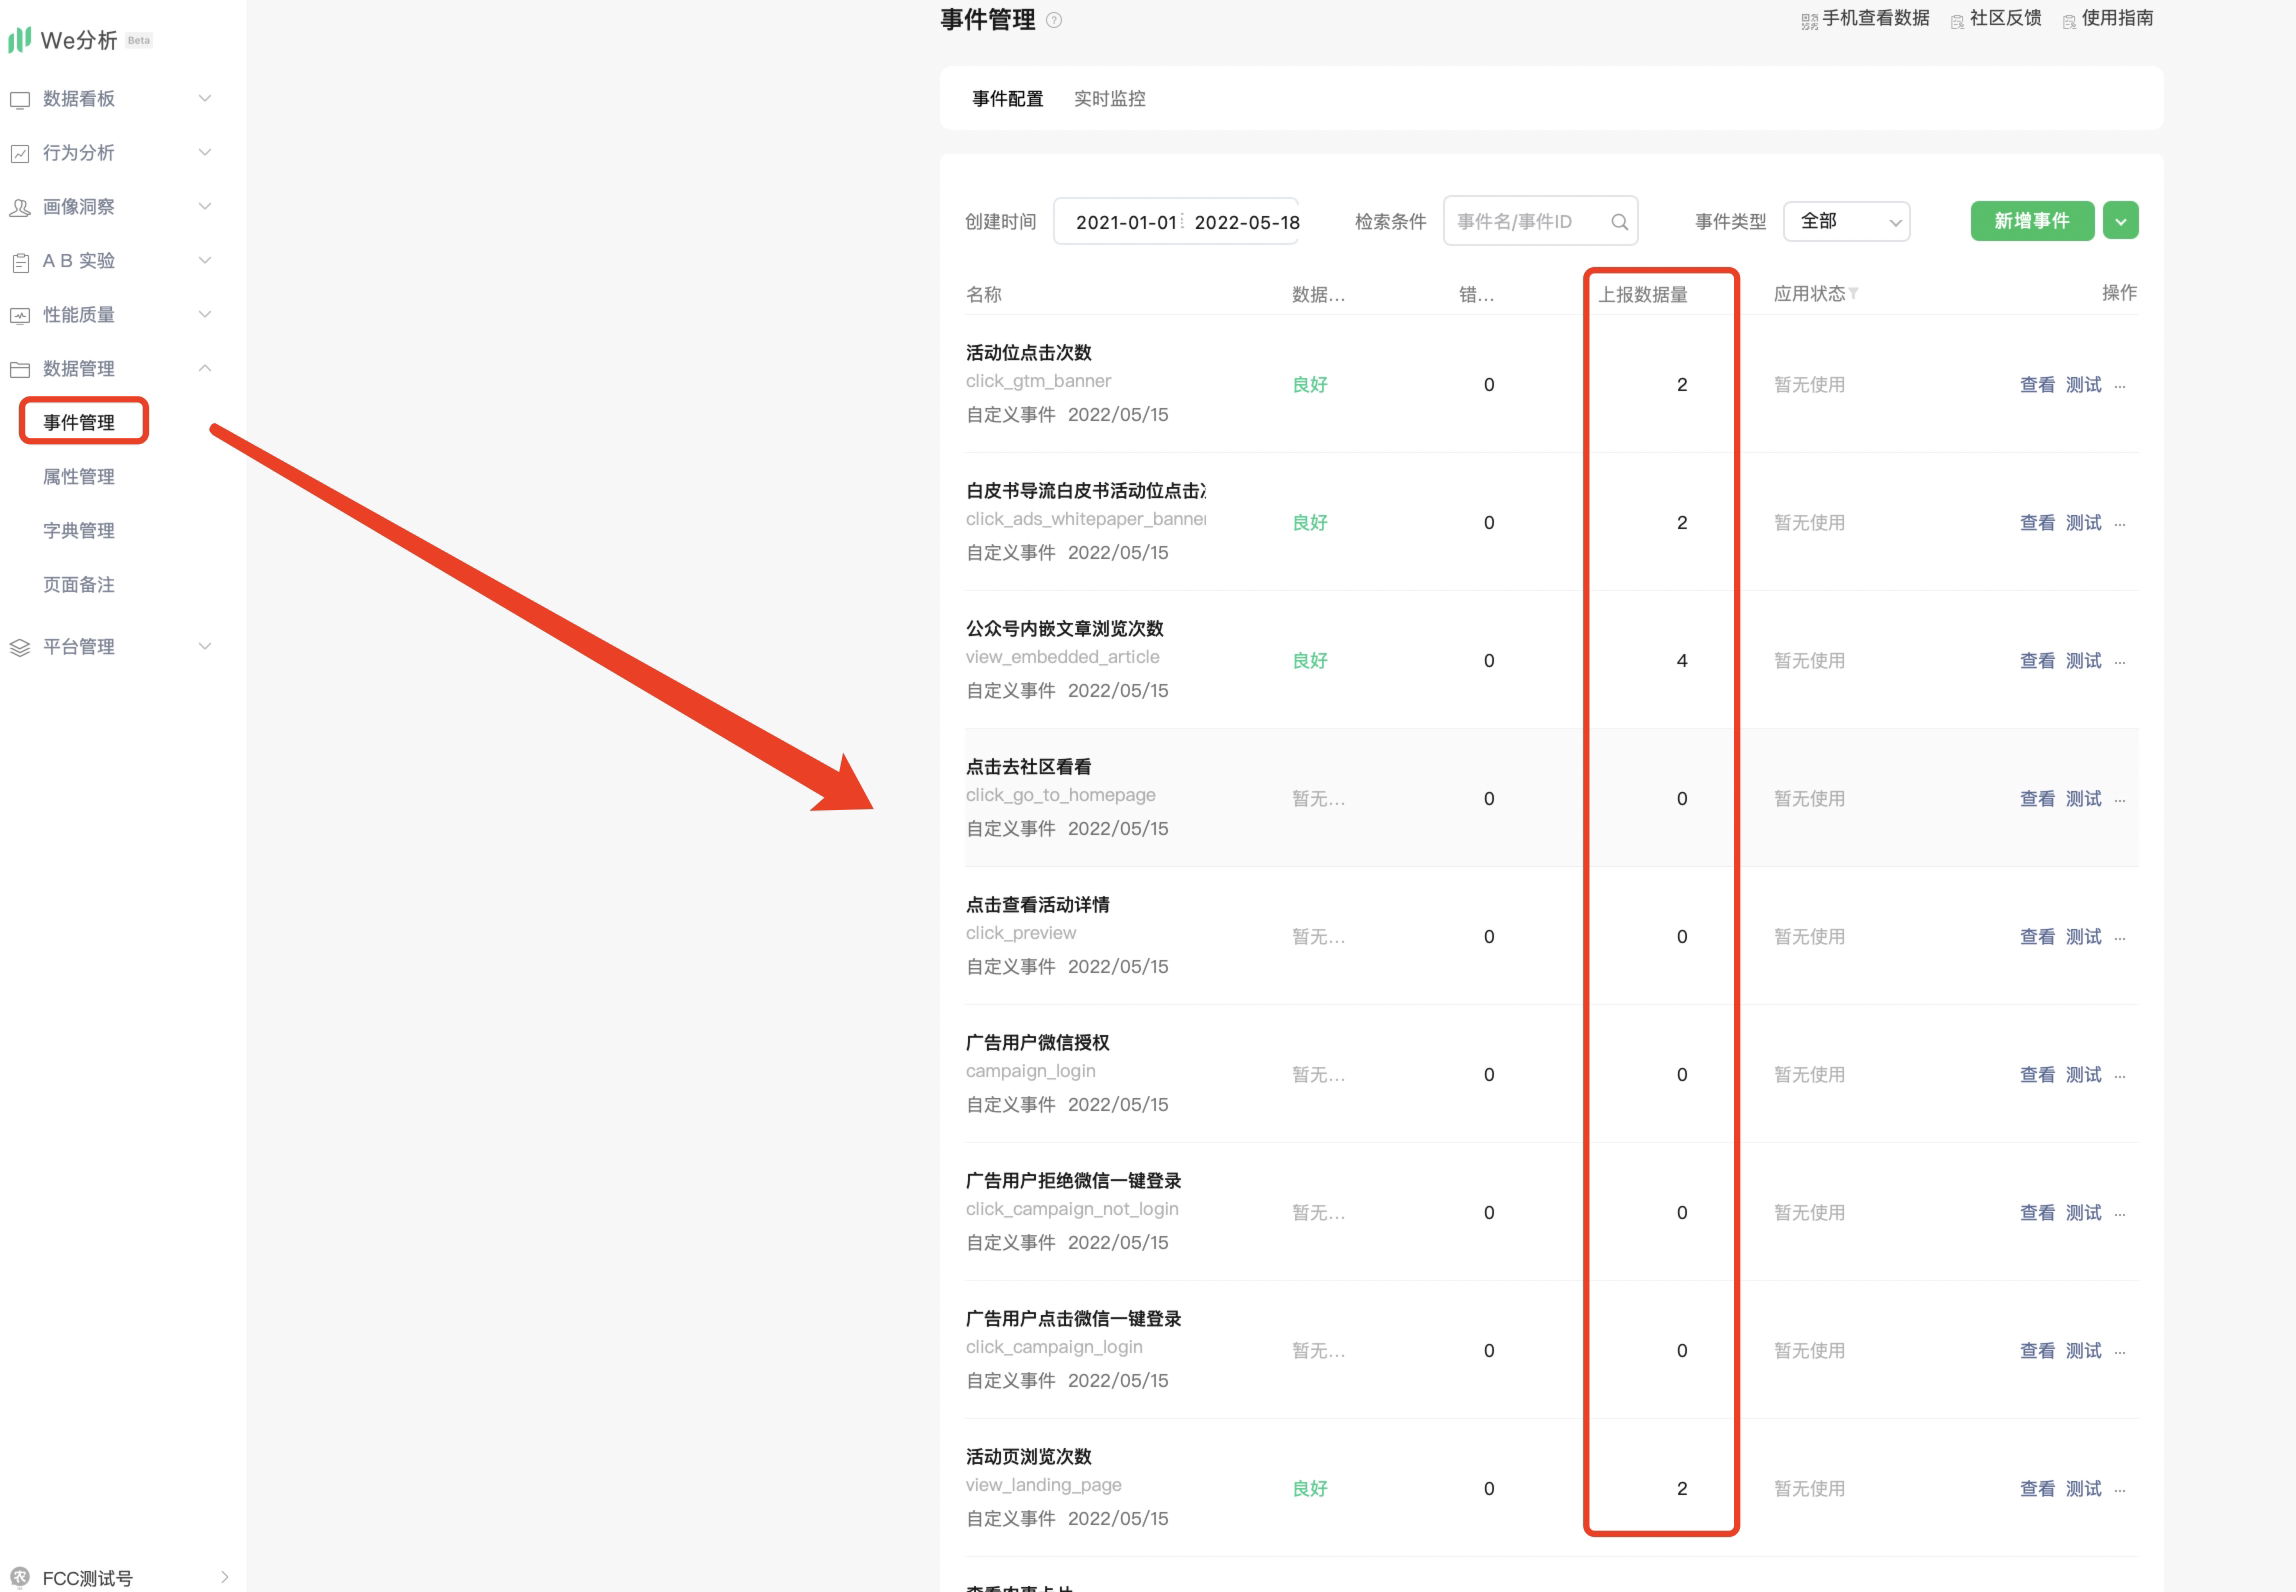Viewport: 2296px width, 1592px height.
Task: Click 查看 for 活动位点击次数 event
Action: coord(2036,385)
